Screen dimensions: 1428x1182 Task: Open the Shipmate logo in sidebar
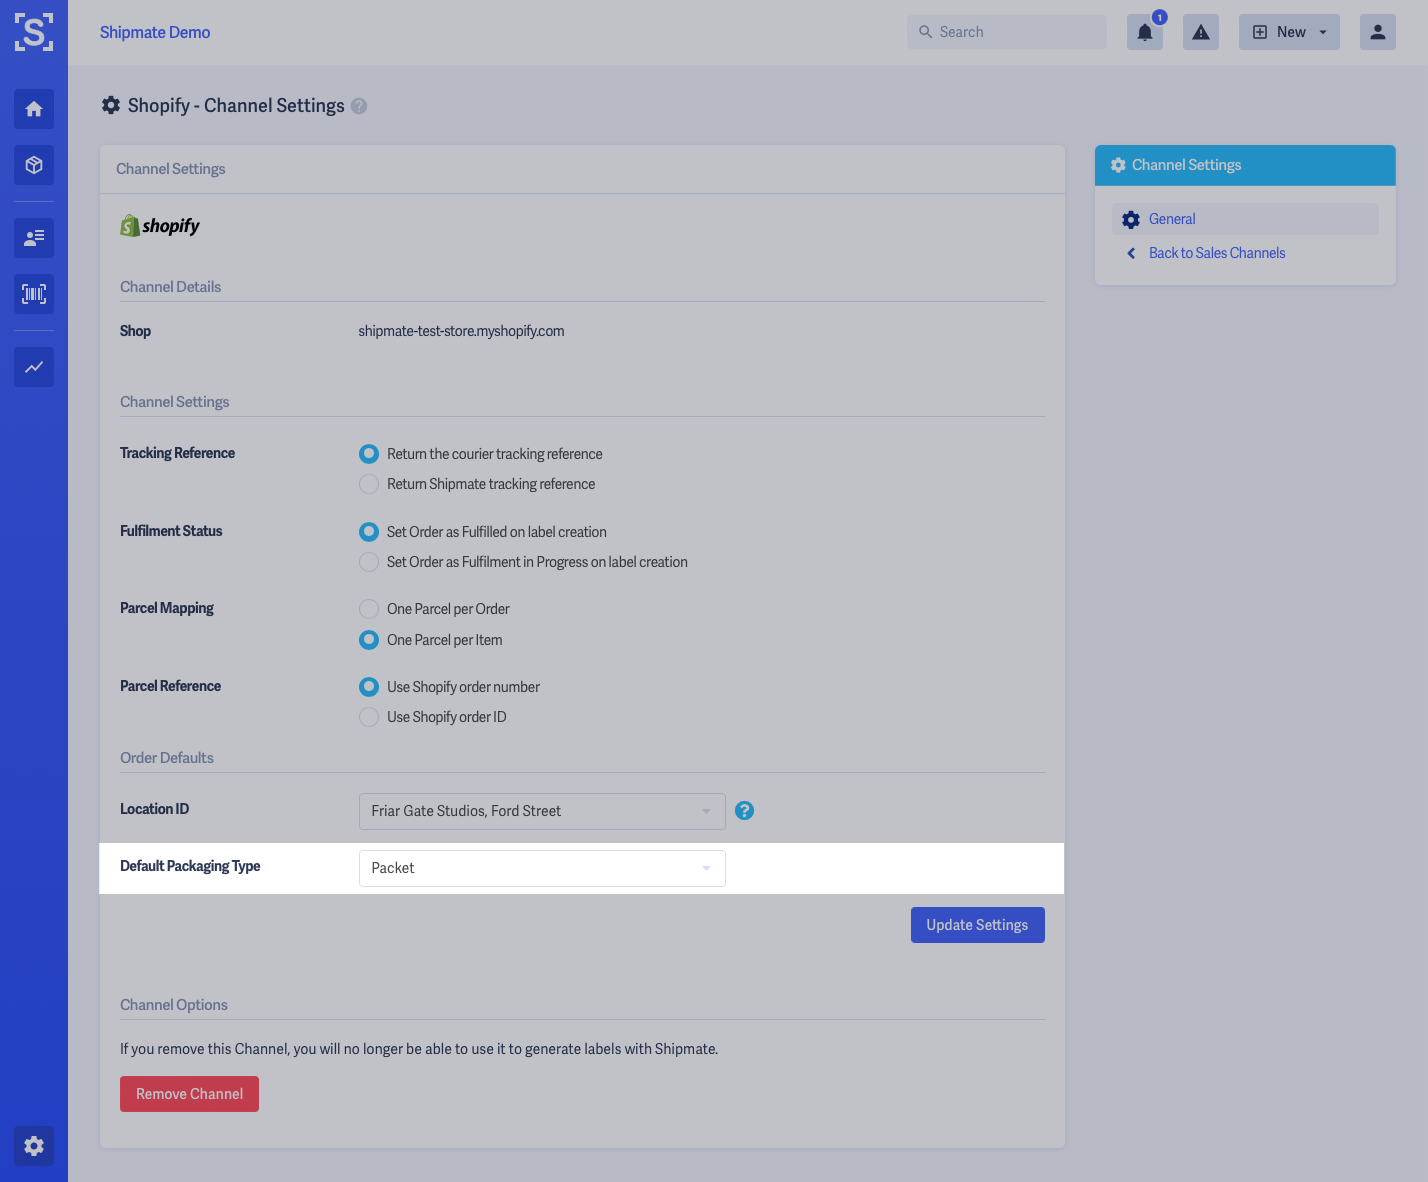[x=34, y=32]
